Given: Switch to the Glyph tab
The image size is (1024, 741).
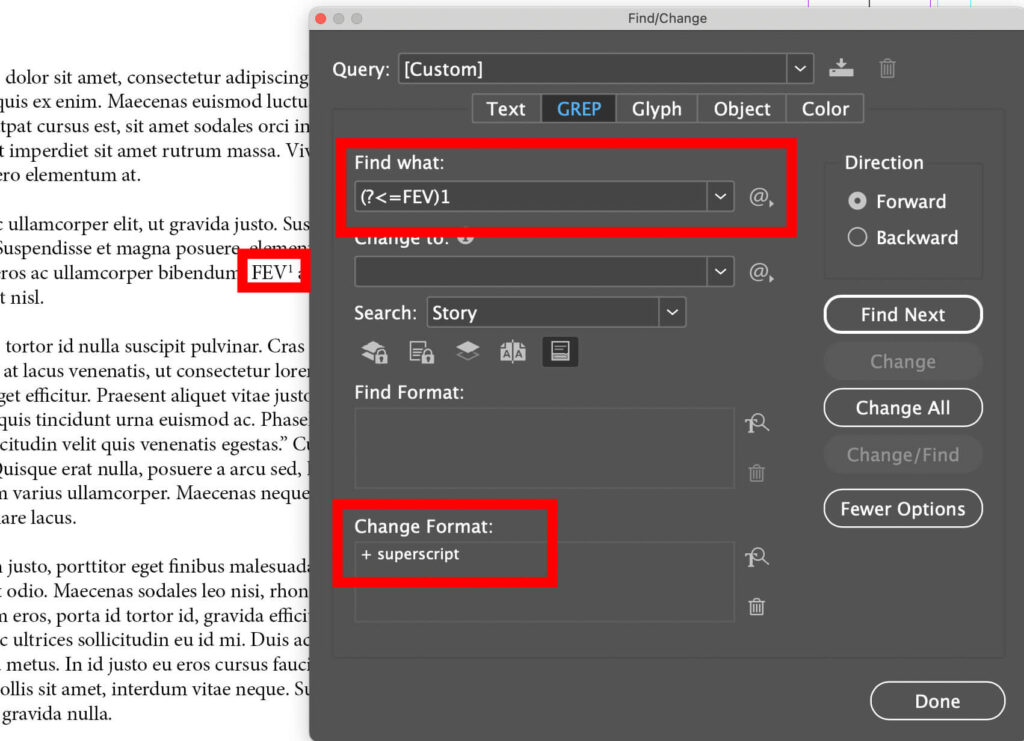Looking at the screenshot, I should click(x=656, y=108).
